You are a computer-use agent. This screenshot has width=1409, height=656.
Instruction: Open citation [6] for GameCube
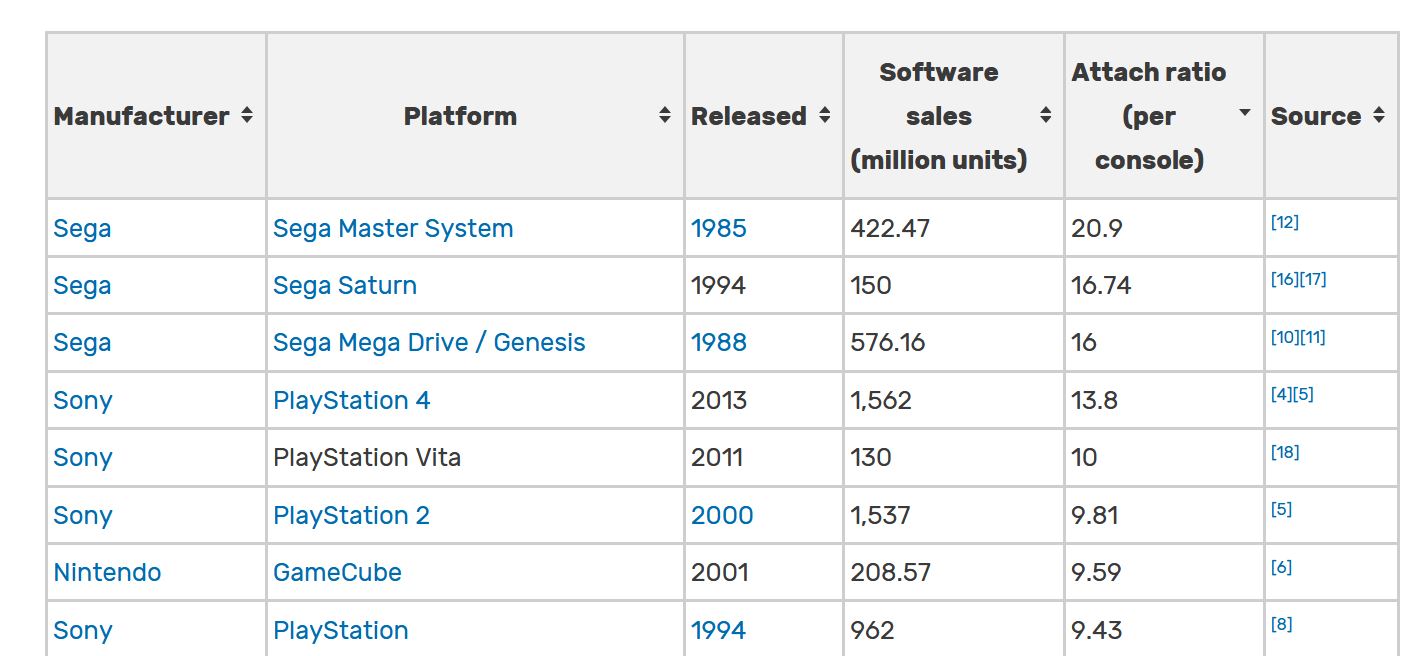pos(1281,567)
